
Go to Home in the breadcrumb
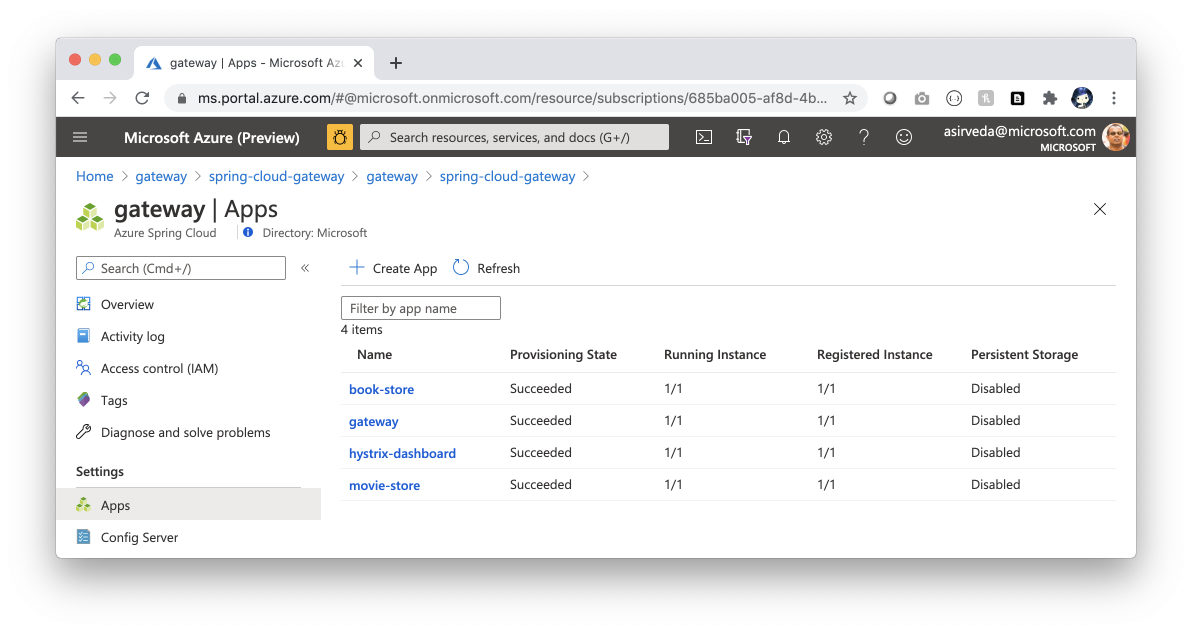[x=94, y=176]
